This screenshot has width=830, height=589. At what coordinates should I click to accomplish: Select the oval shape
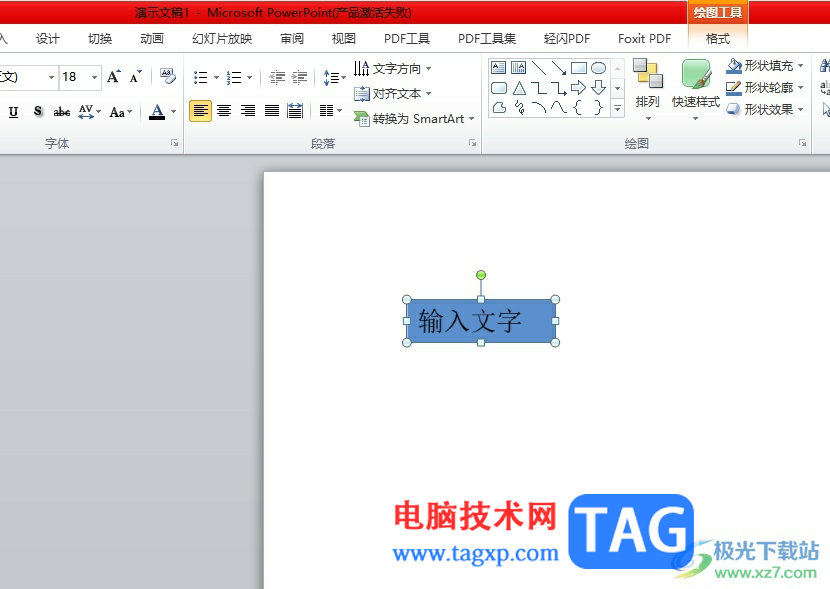pos(598,68)
